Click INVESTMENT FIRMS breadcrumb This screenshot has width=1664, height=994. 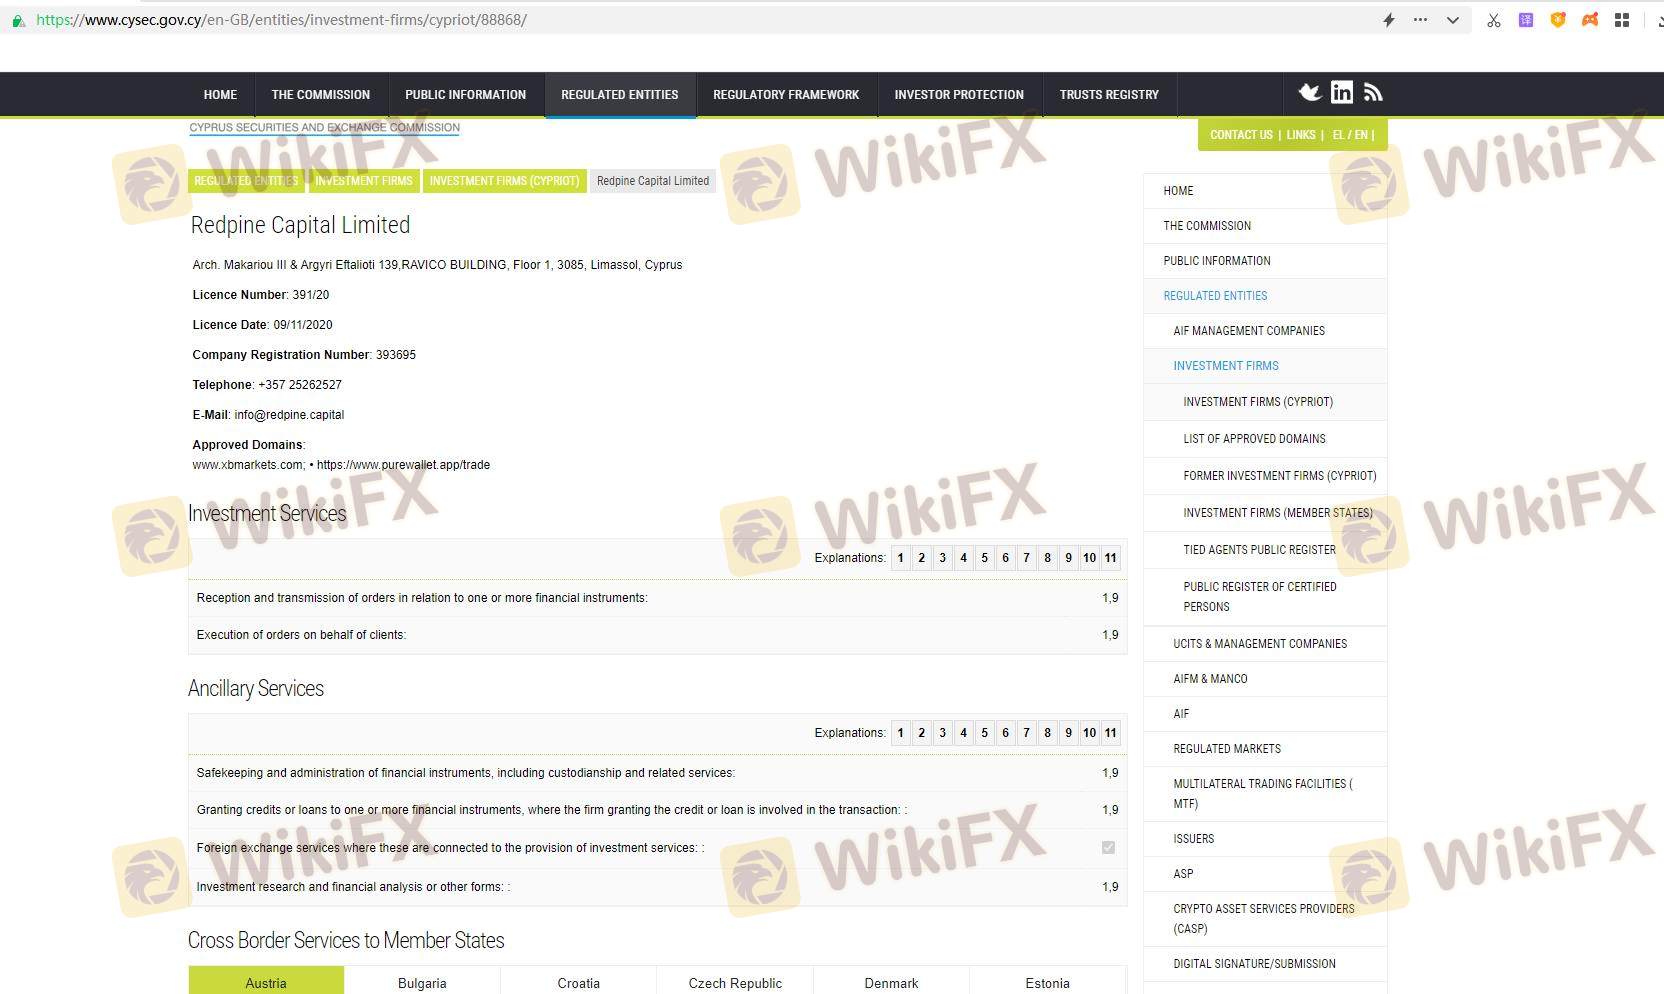click(x=364, y=181)
